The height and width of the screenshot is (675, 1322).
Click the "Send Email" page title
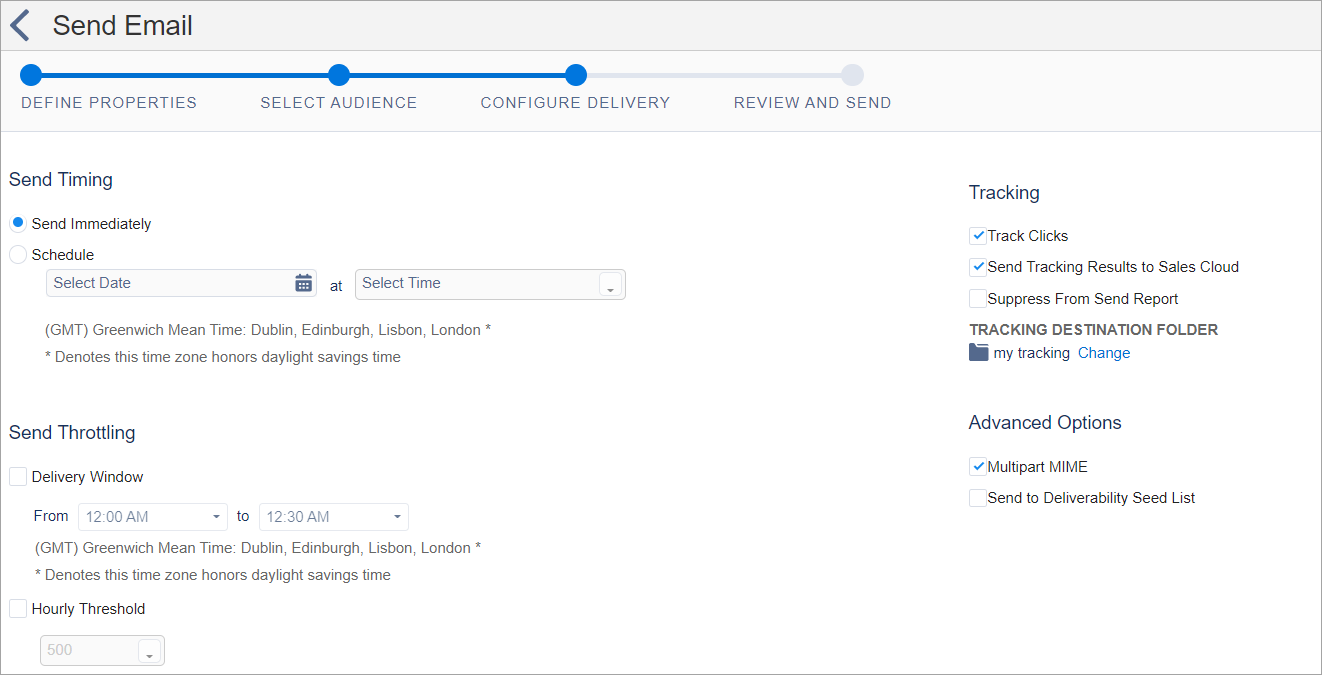123,26
